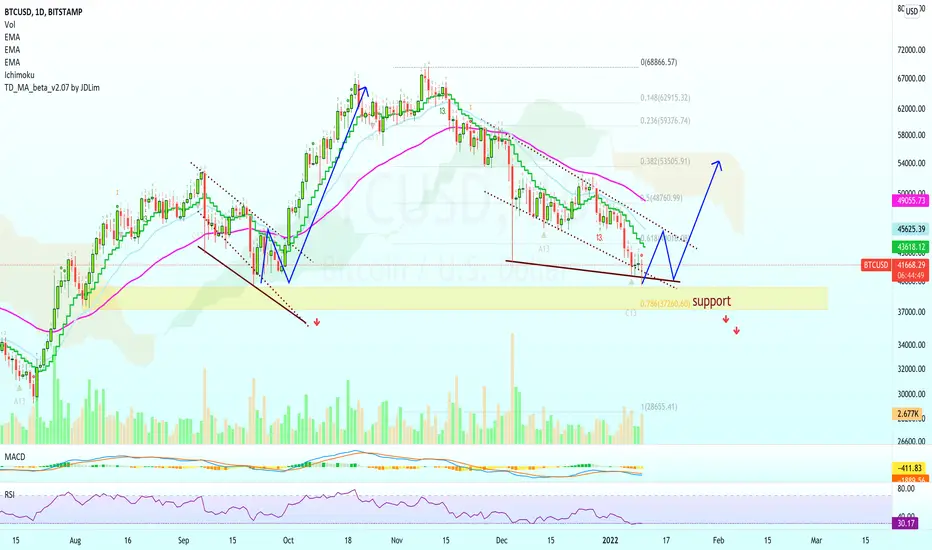This screenshot has width=932, height=550.
Task: Click the BTCUSD, 1D, BITSTAMP symbol title
Action: pos(43,12)
